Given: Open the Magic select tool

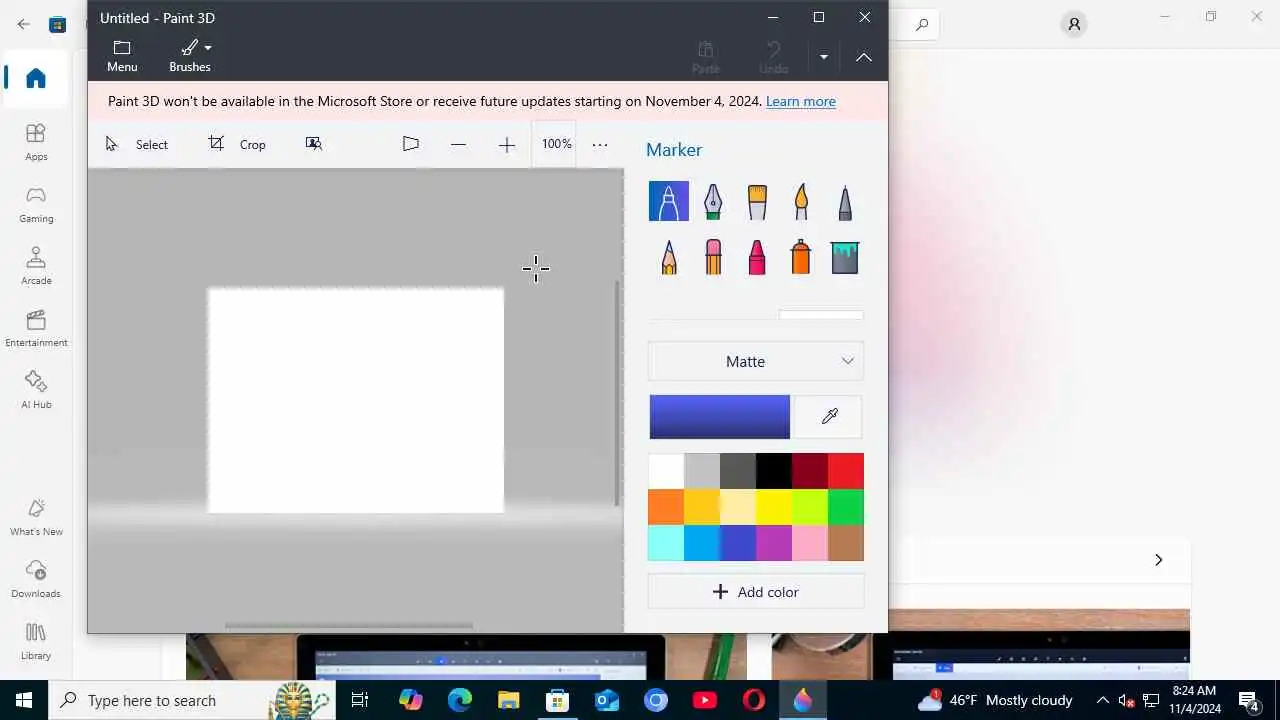Looking at the screenshot, I should 314,144.
